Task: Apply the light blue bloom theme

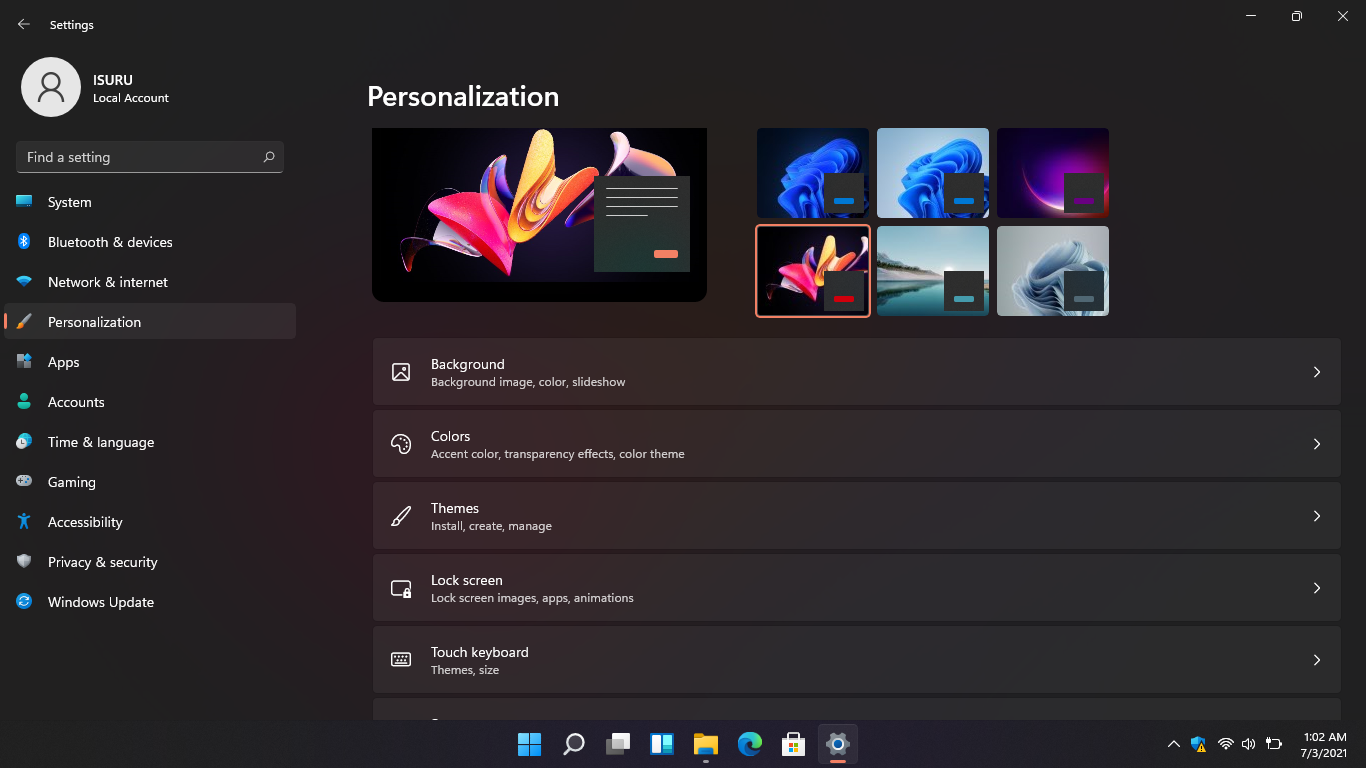Action: click(933, 173)
